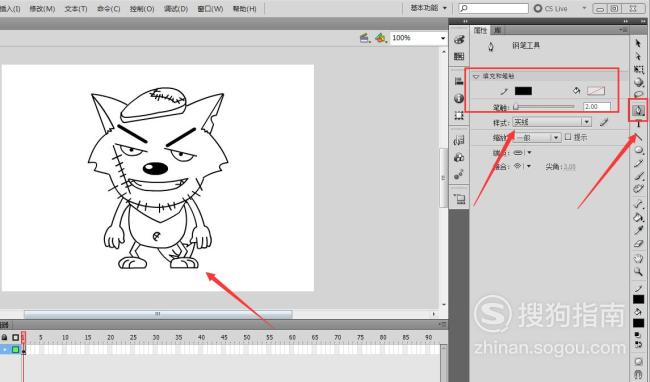Toggle Object Drawing mode in toolbox
650x382 pixels.
click(x=638, y=361)
